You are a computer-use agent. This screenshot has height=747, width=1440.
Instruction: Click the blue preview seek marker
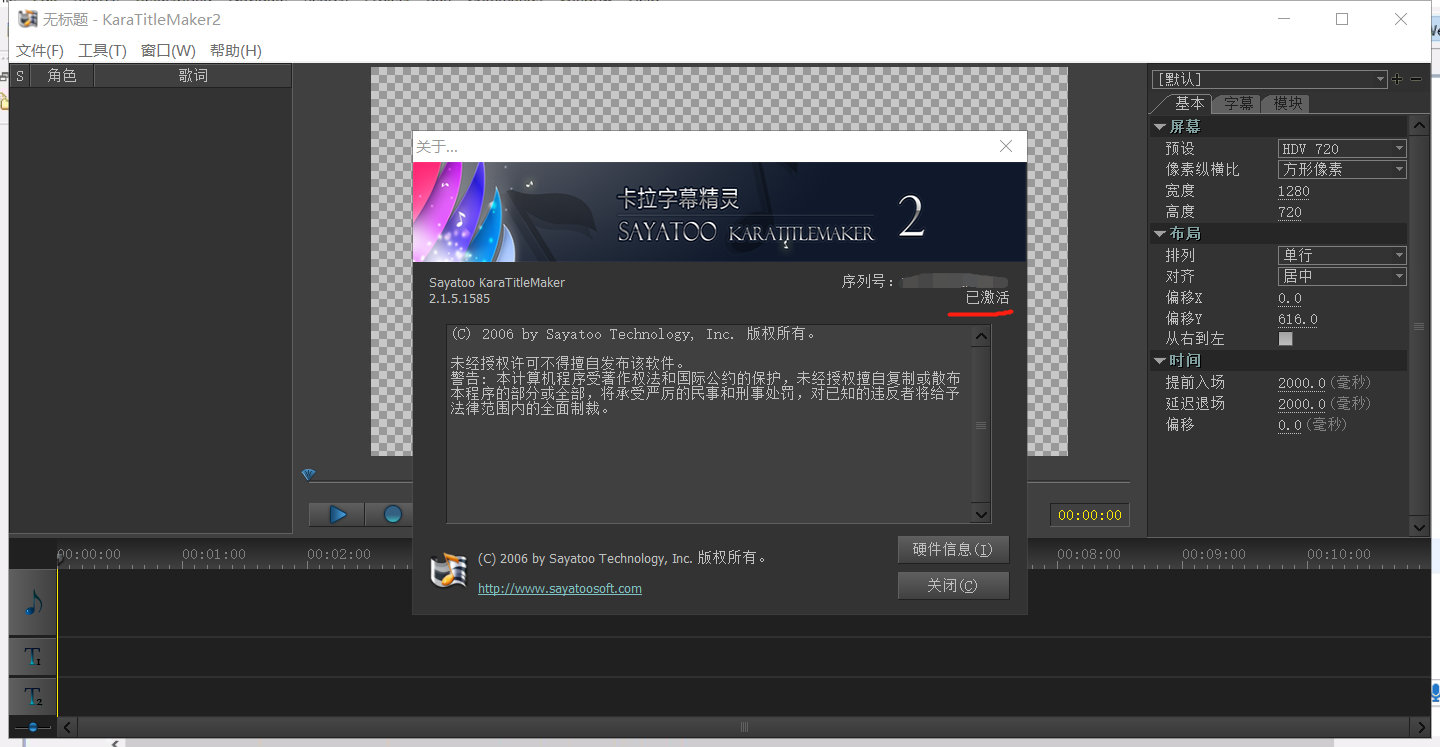309,474
